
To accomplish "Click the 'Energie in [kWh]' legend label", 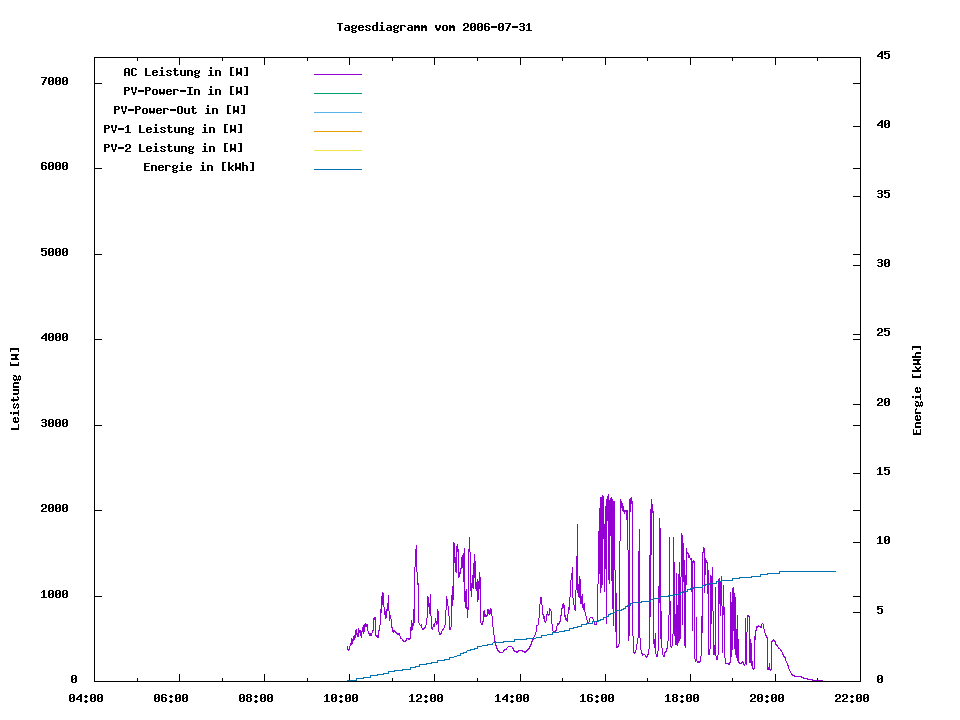I will coord(199,167).
